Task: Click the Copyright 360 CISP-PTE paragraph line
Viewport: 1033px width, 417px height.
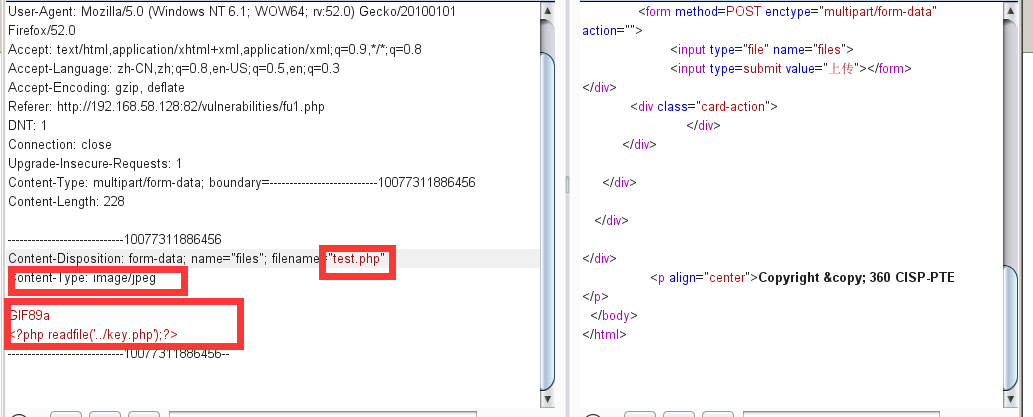Action: point(802,277)
